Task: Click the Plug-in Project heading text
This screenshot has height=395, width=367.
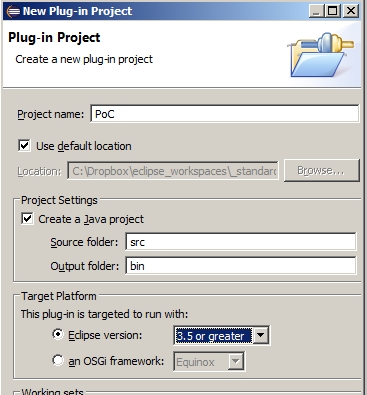Action: 54,37
